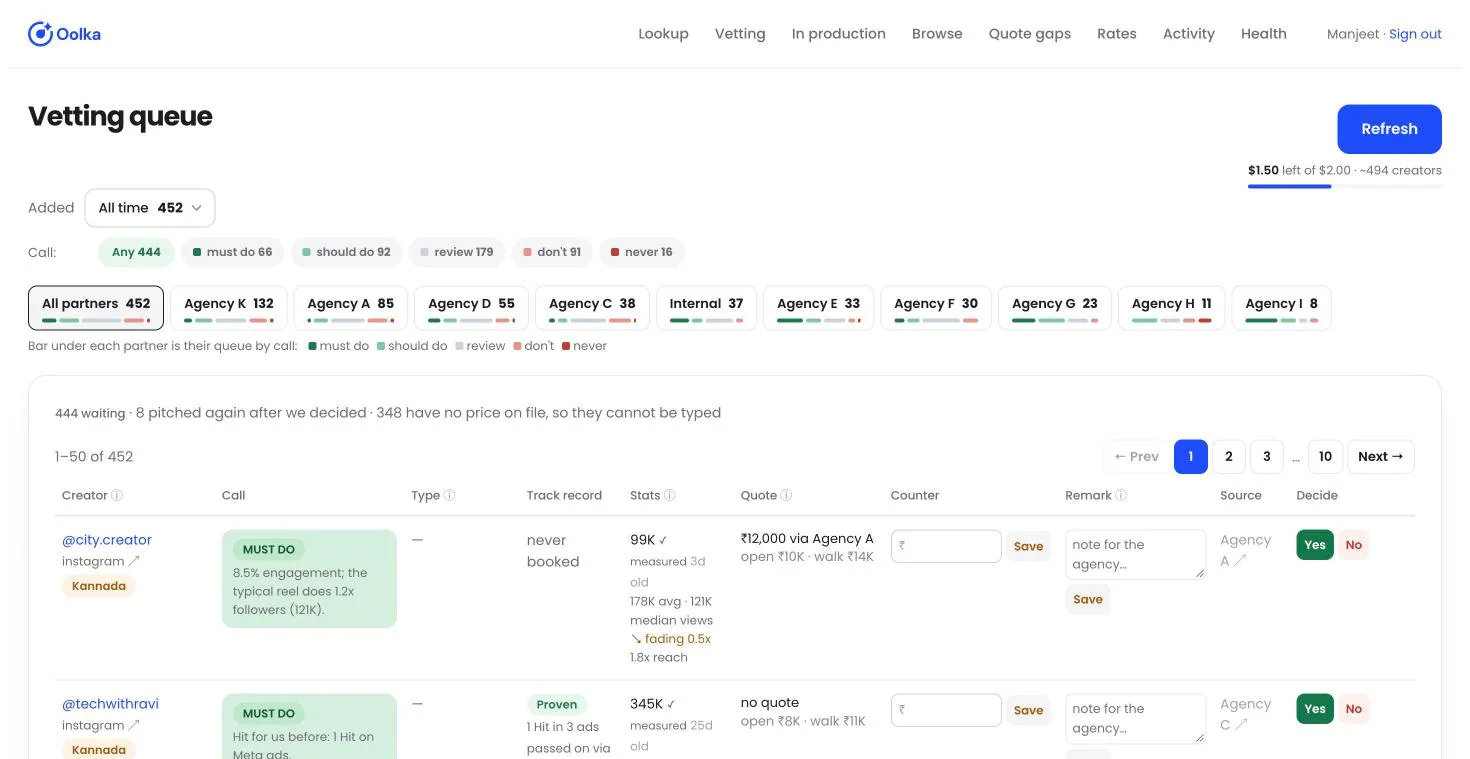The height and width of the screenshot is (759, 1470).
Task: Open the Added 'All time 452' dropdown
Action: click(x=150, y=208)
